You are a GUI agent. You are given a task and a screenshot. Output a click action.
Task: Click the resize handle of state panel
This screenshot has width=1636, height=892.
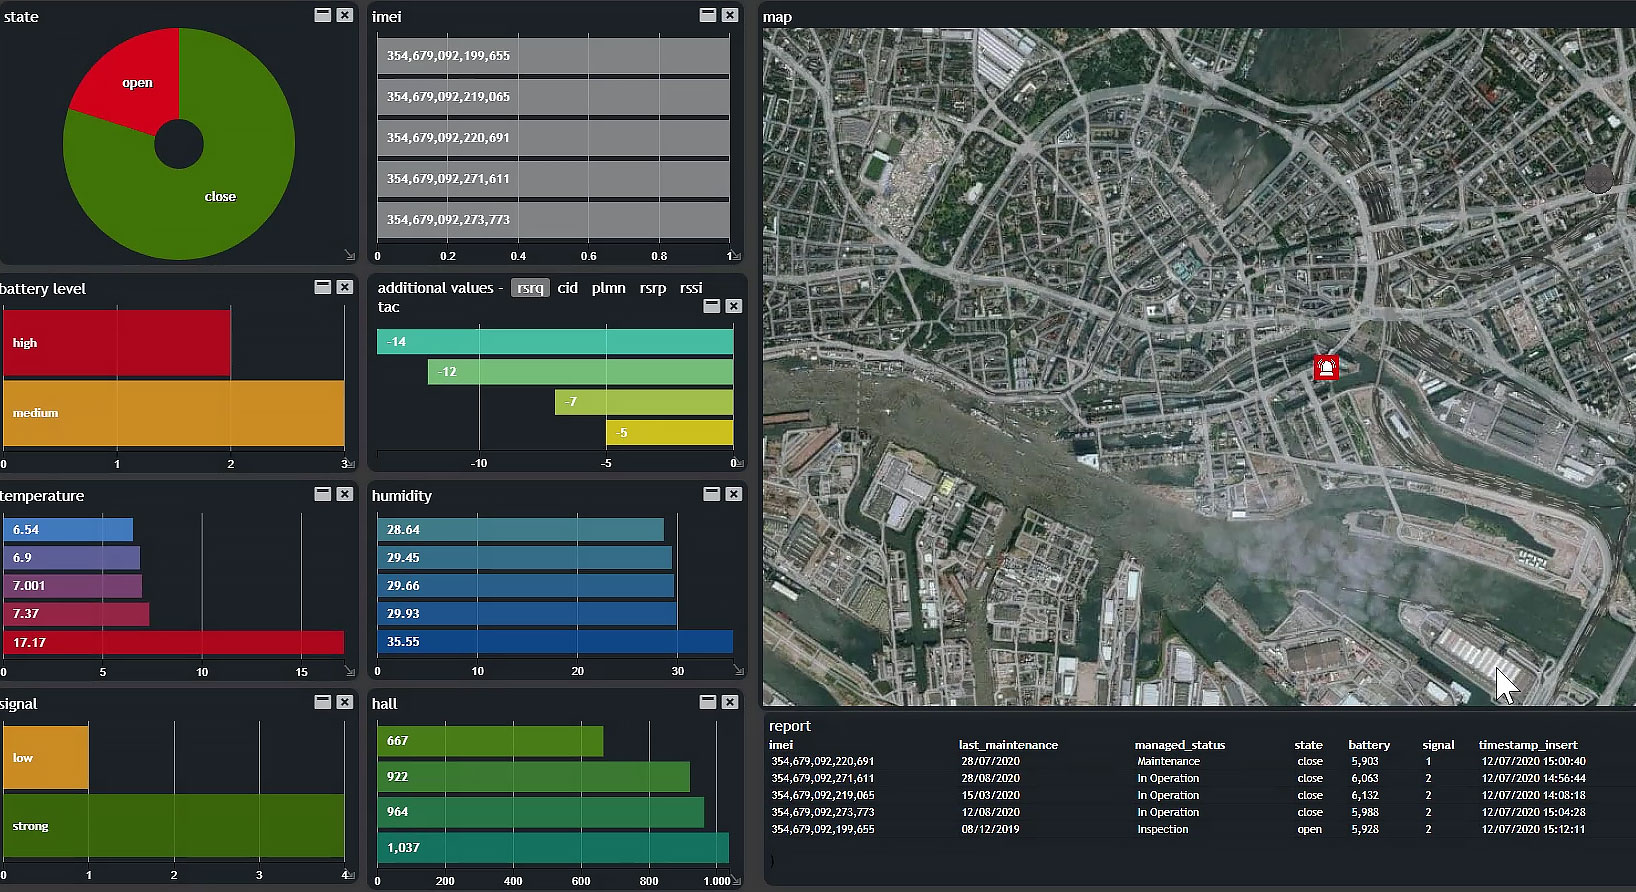pos(349,255)
